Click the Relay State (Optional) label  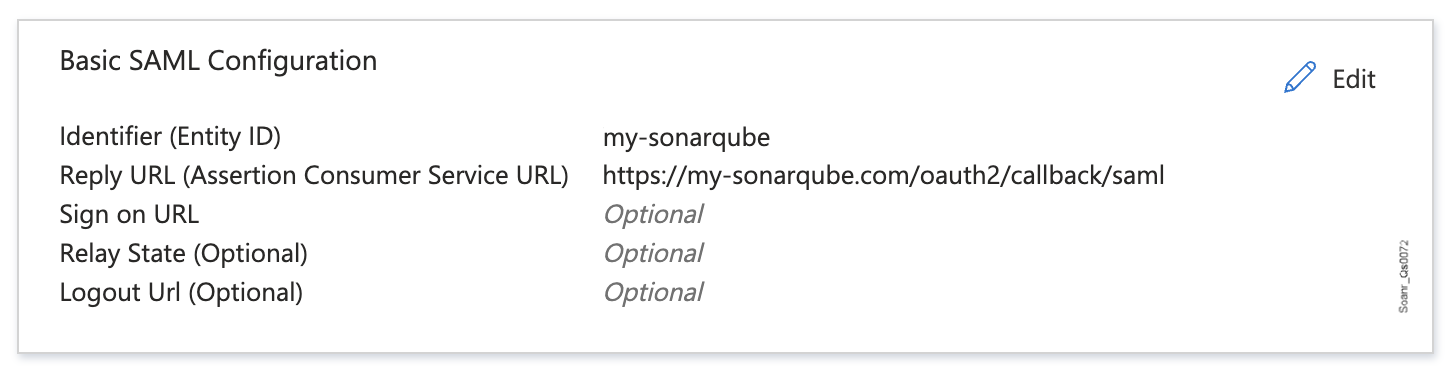184,253
